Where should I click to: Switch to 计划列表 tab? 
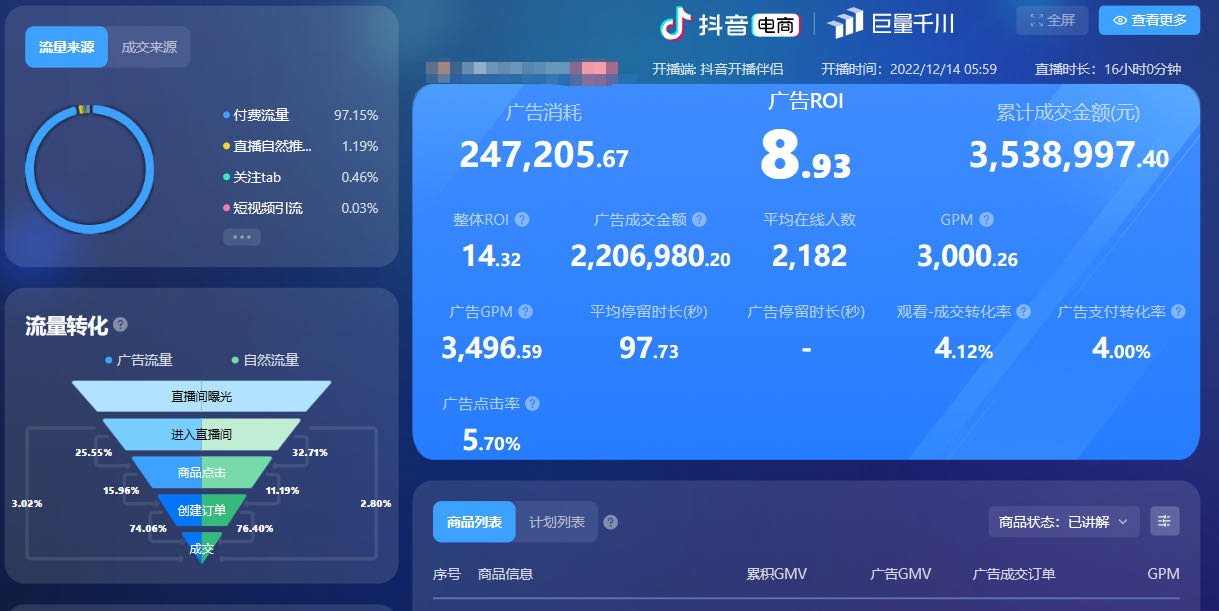coord(557,522)
